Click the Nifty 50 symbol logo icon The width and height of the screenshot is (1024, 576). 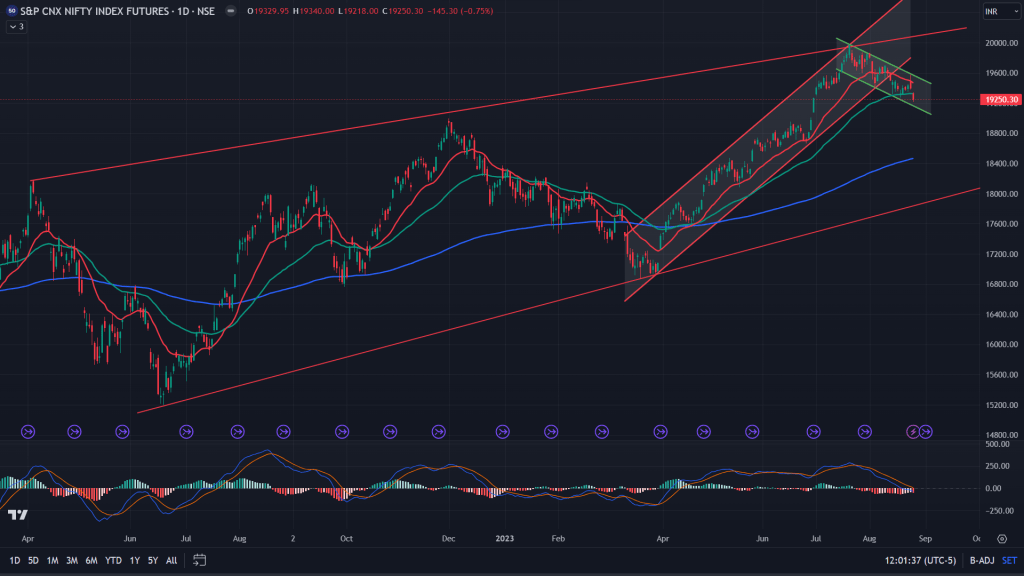pyautogui.click(x=10, y=11)
